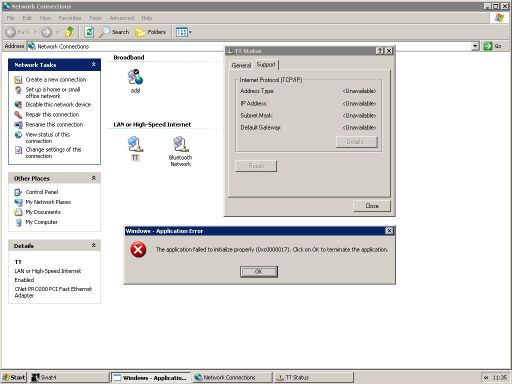Image resolution: width=512 pixels, height=384 pixels.
Task: Click the red error icon in the dialog
Action: pos(138,250)
